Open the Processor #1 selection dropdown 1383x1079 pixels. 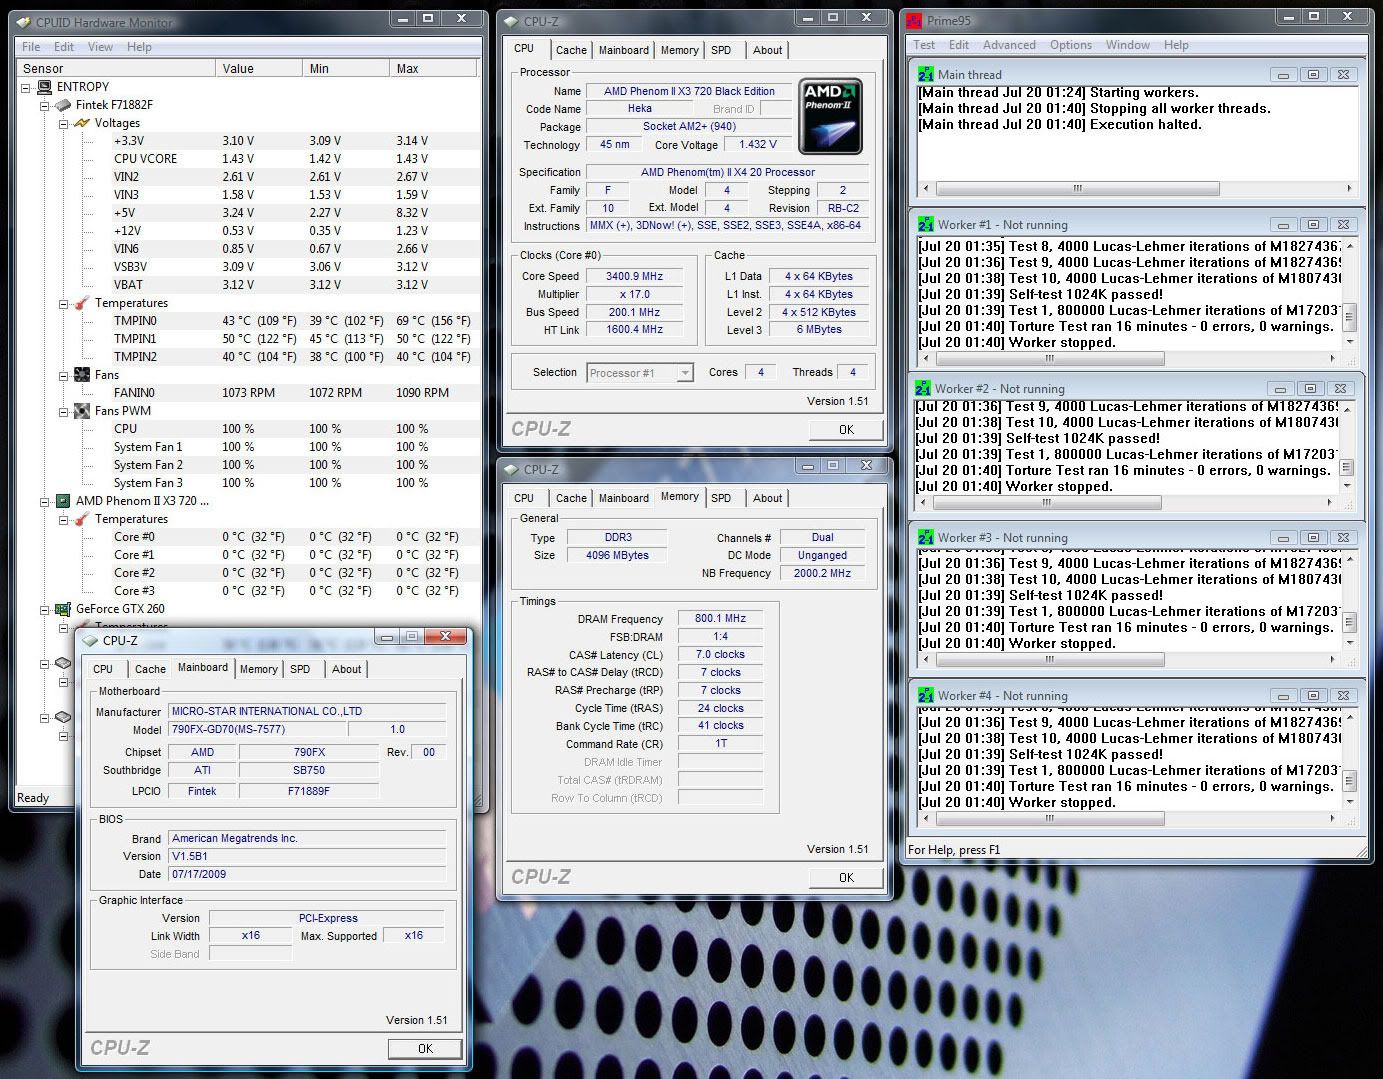685,373
